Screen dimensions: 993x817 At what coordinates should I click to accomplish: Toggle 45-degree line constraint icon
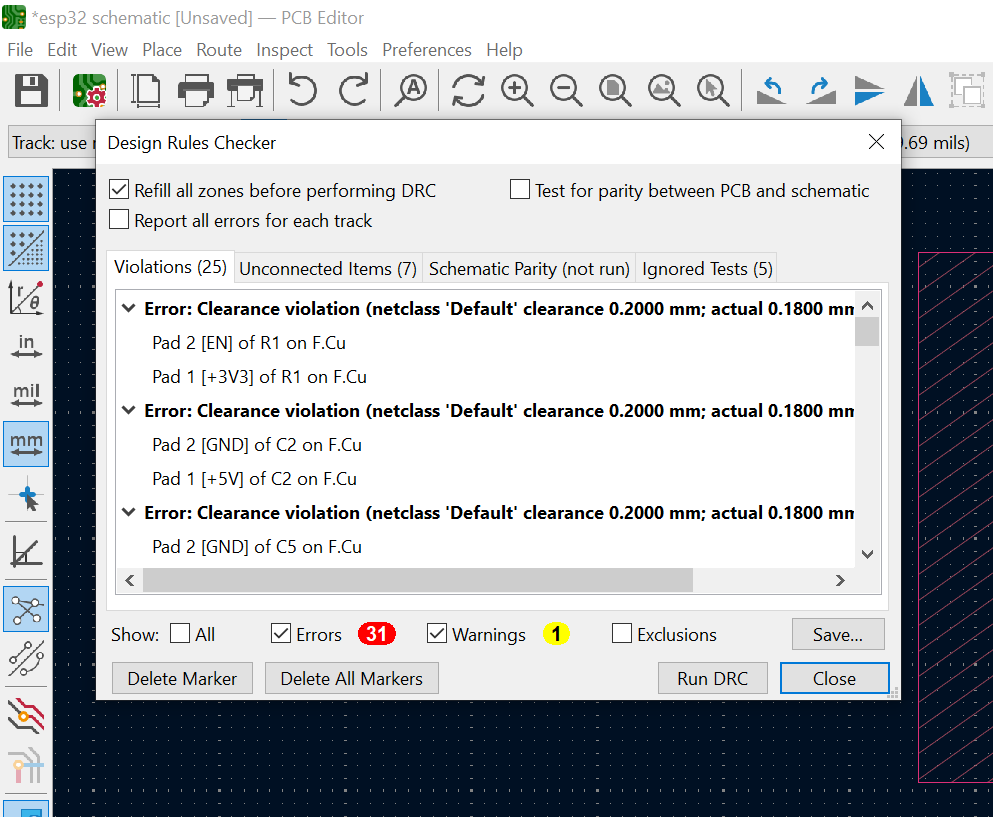point(26,551)
